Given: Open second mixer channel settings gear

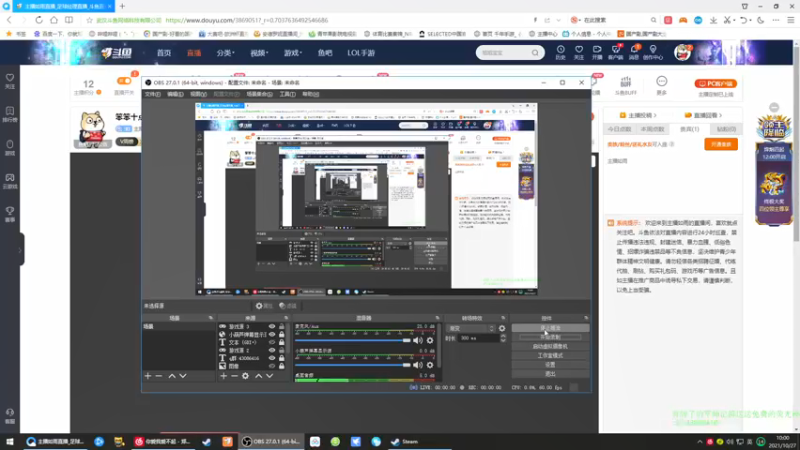Looking at the screenshot, I should pyautogui.click(x=430, y=365).
